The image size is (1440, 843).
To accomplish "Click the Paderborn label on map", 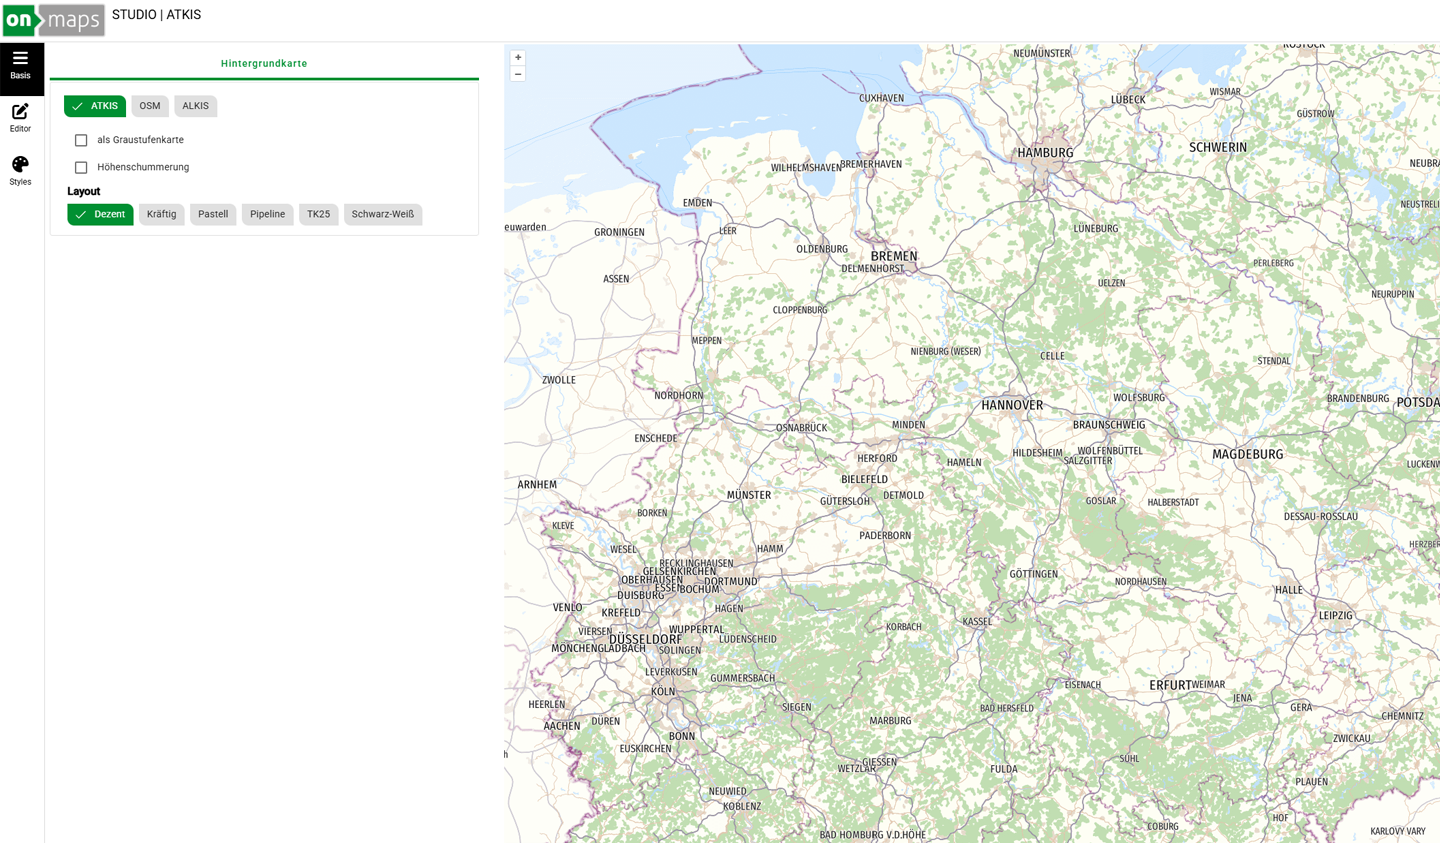I will (885, 535).
